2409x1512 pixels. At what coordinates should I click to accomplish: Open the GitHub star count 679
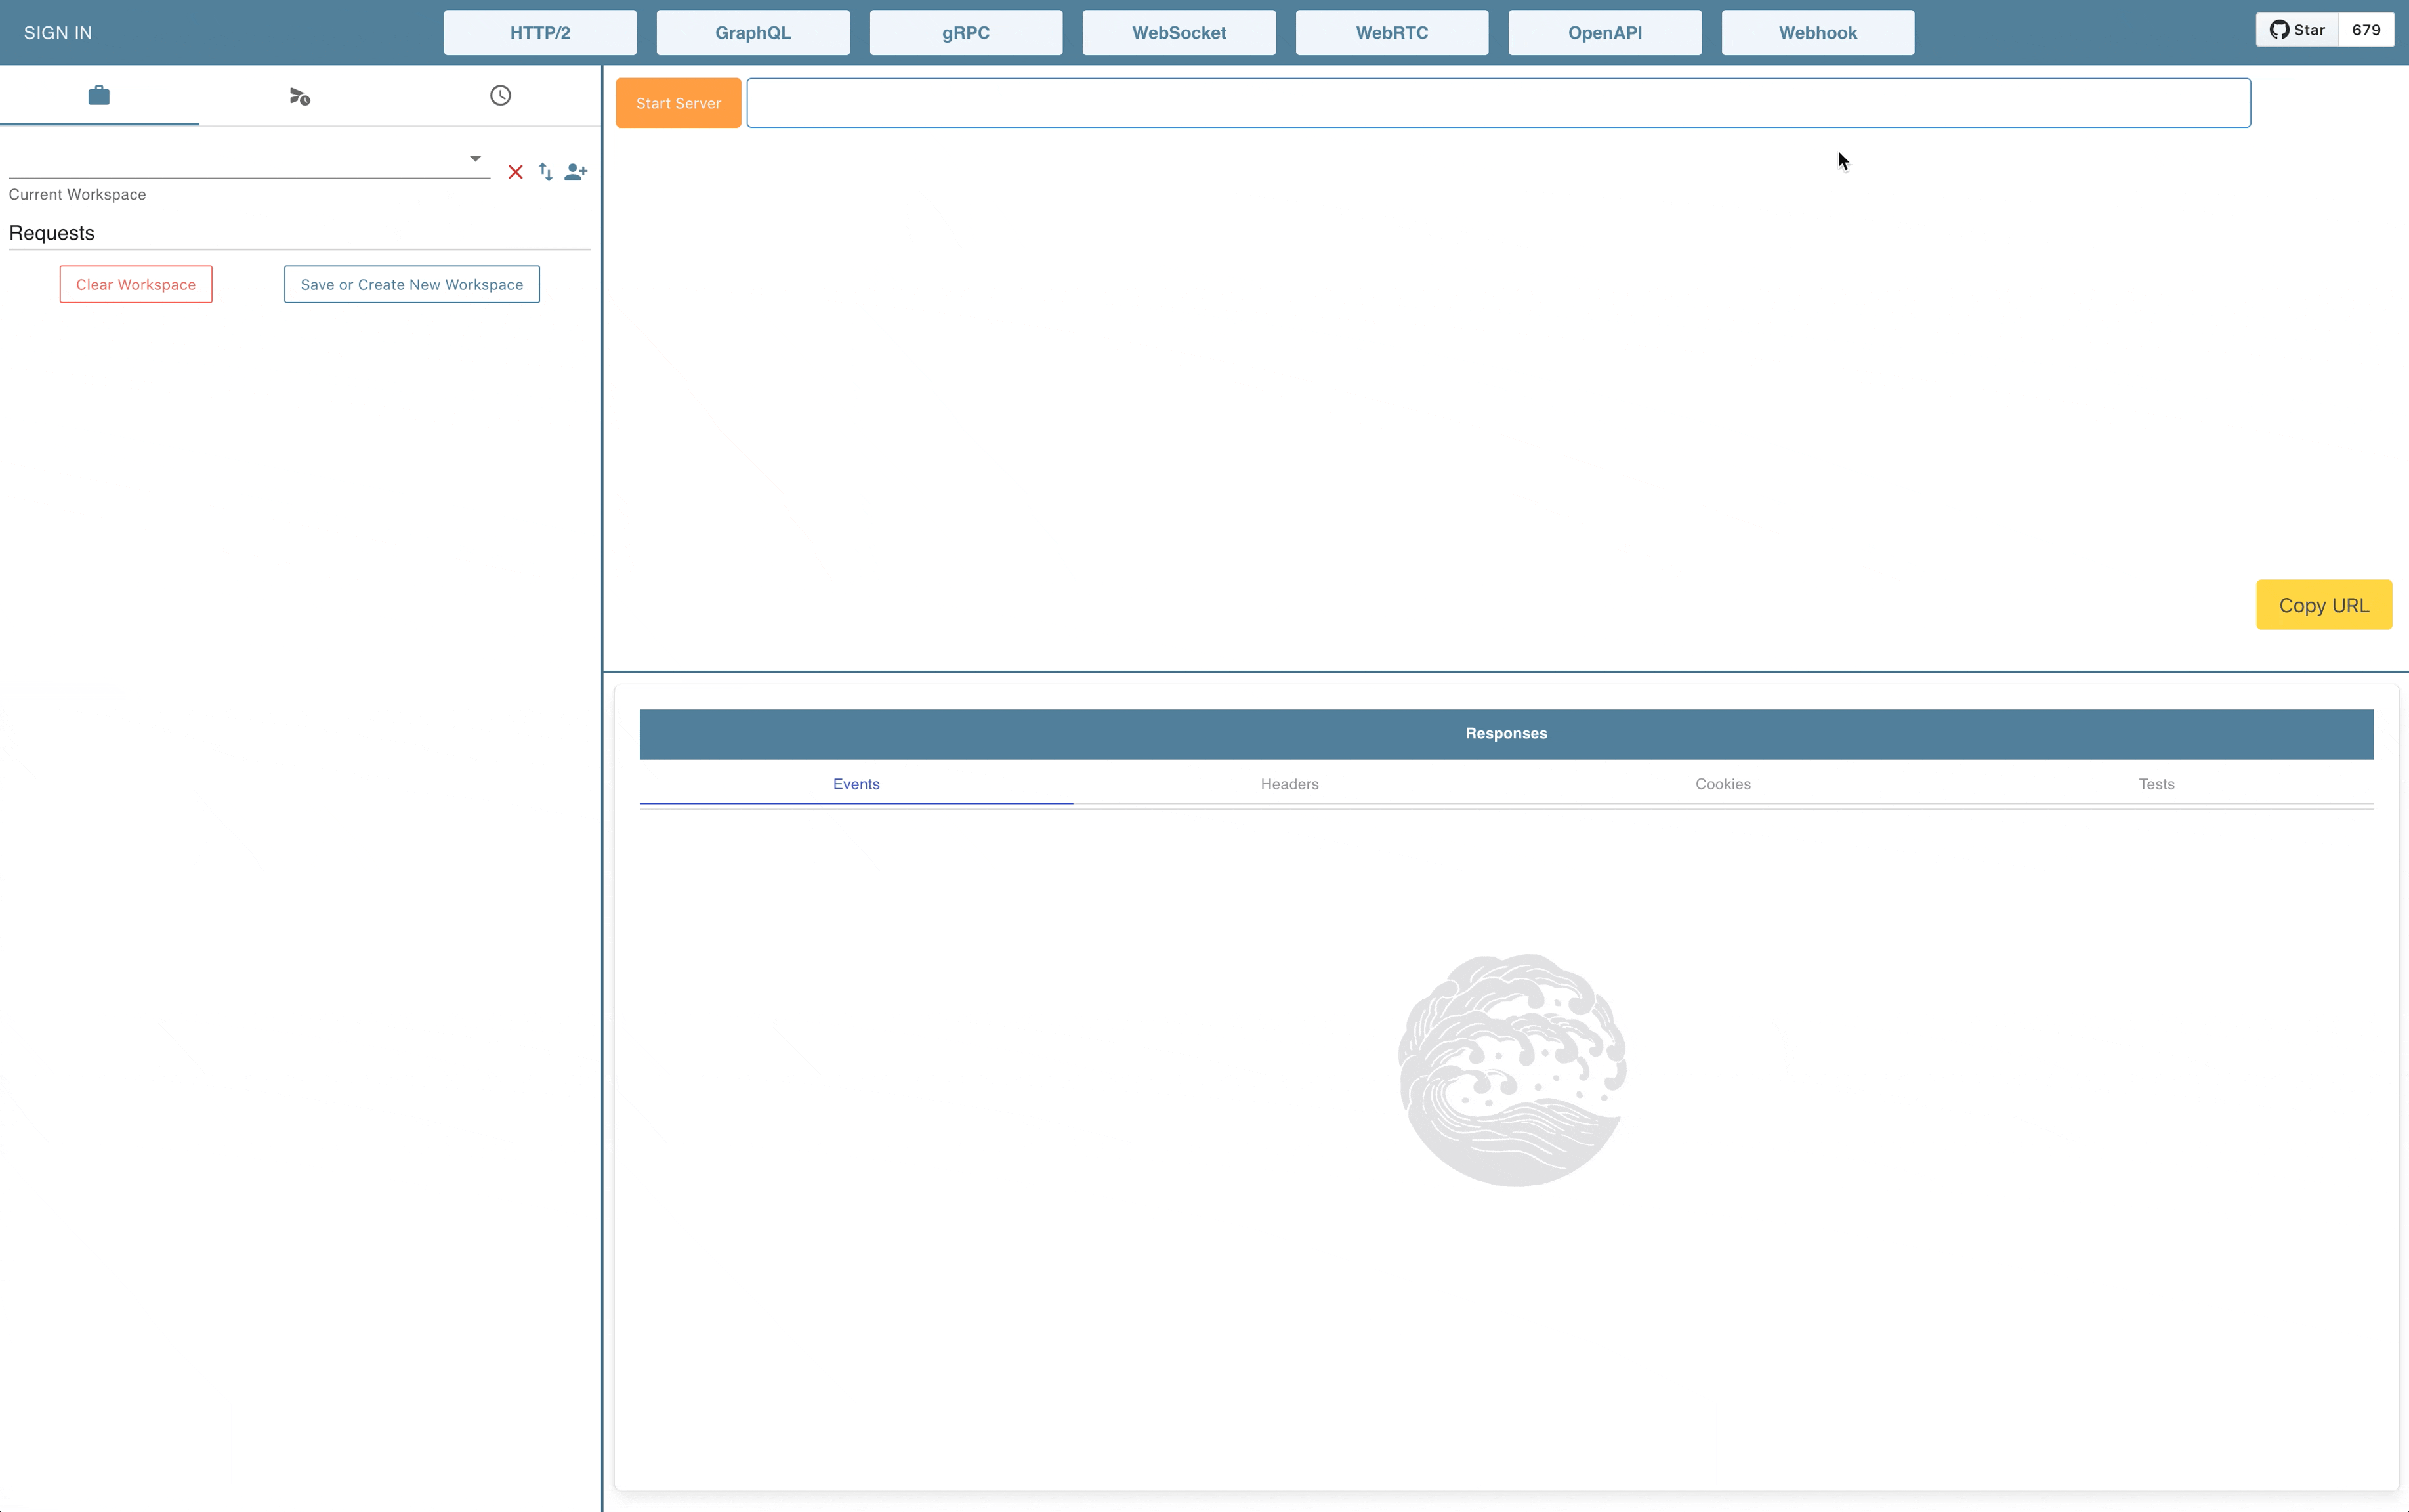pos(2366,30)
